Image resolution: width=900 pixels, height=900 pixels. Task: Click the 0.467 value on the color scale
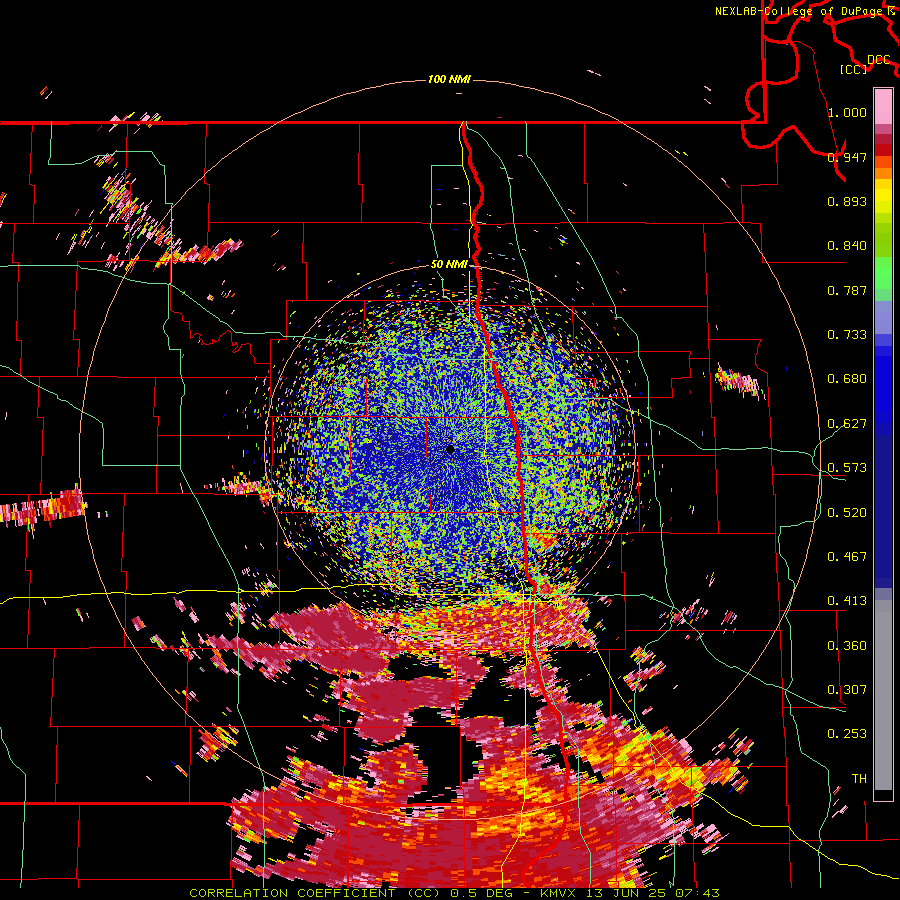(847, 556)
